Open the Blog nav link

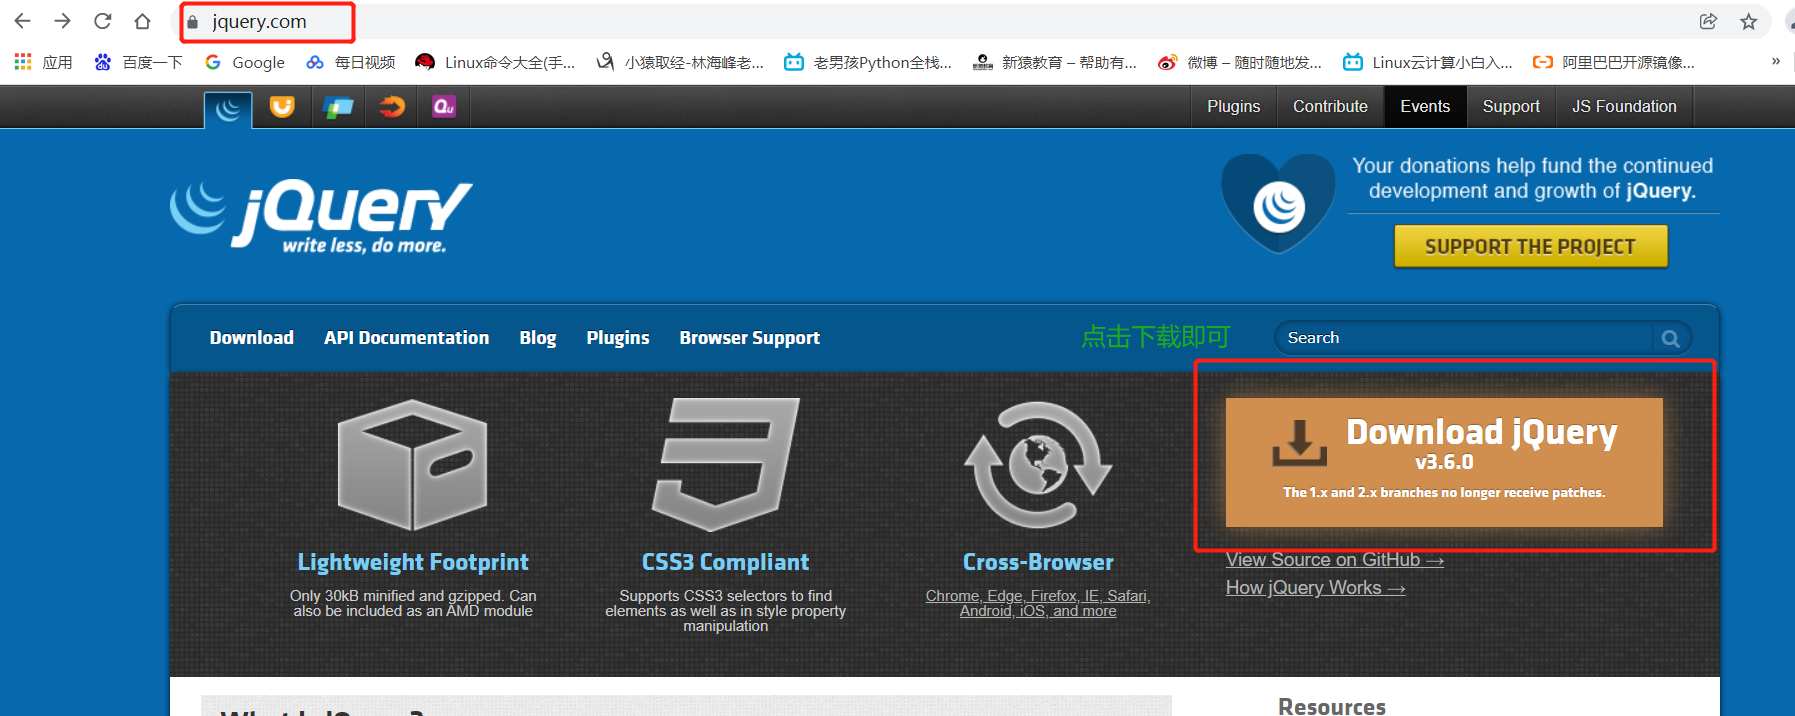pyautogui.click(x=538, y=338)
